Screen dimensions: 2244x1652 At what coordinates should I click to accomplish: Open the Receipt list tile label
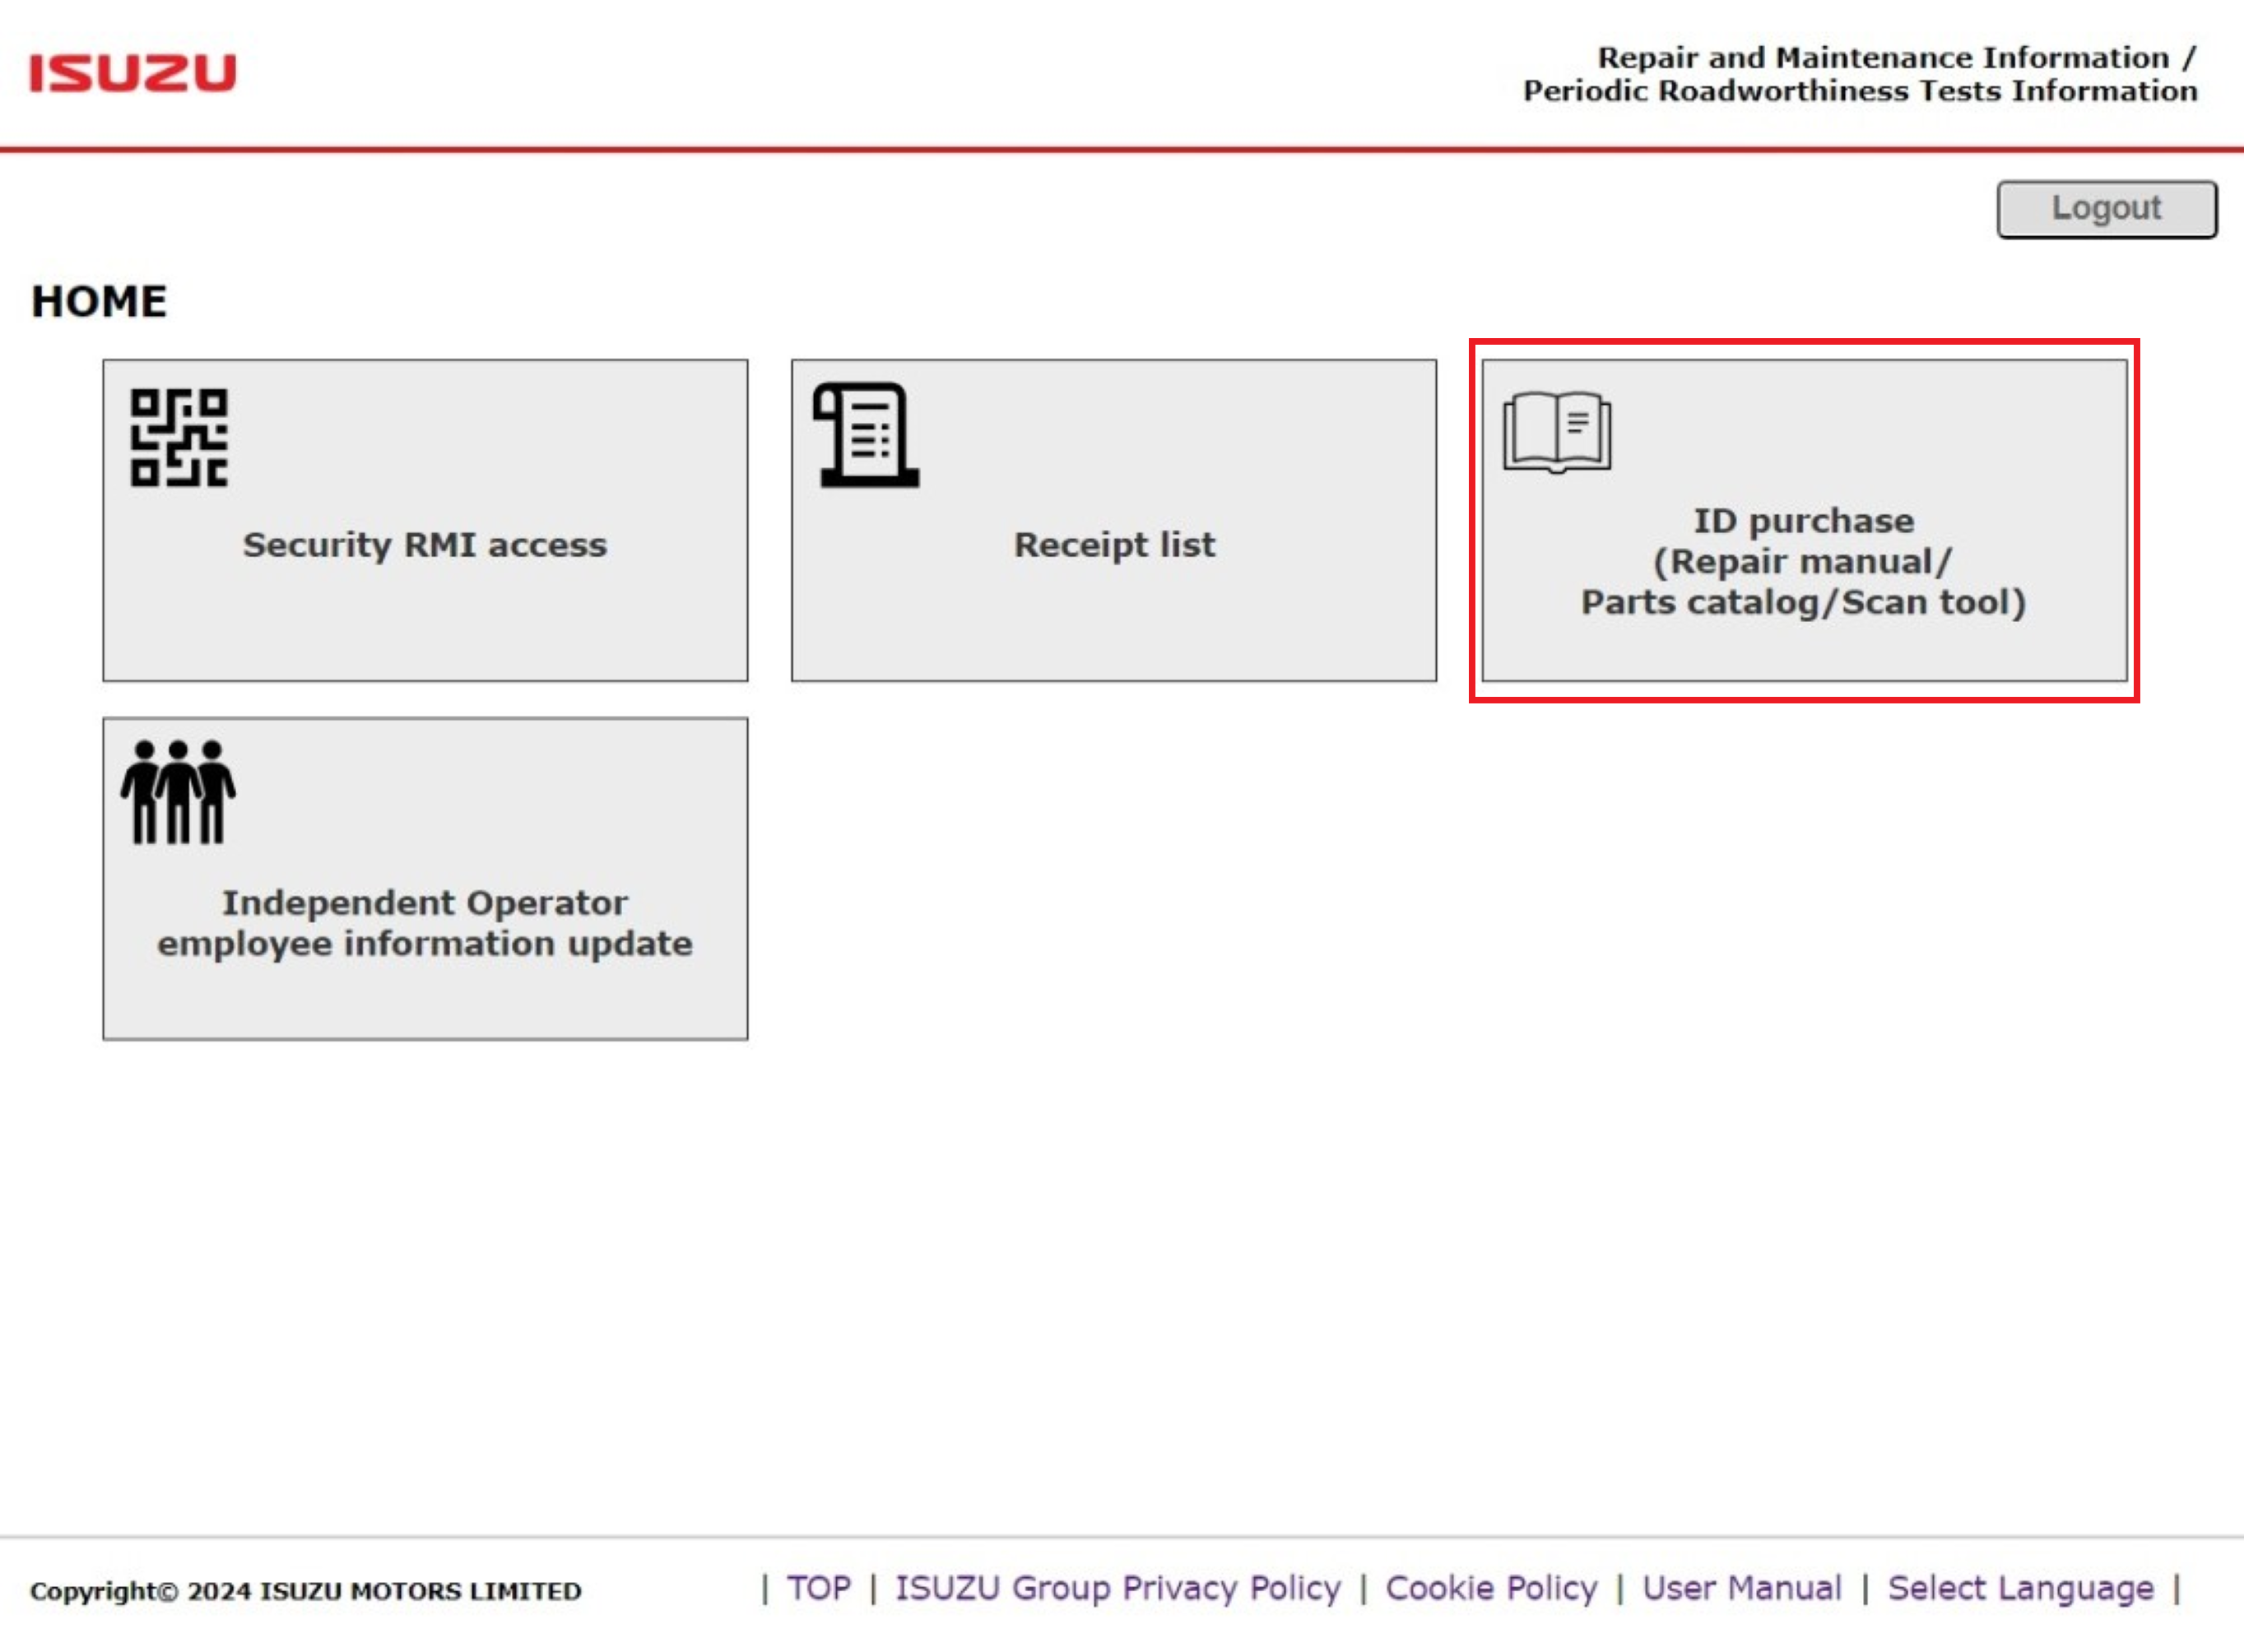pos(1114,545)
